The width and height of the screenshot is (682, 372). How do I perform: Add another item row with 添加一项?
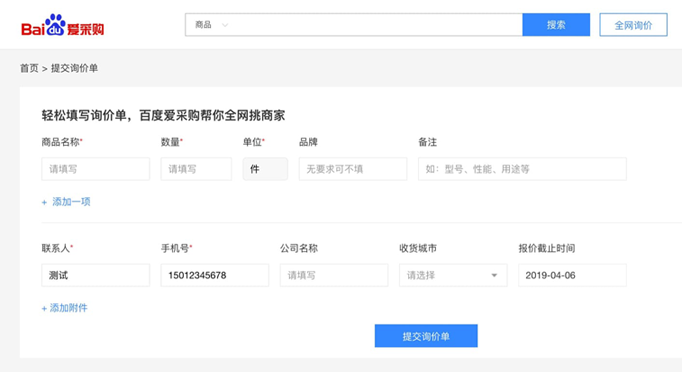pyautogui.click(x=66, y=202)
